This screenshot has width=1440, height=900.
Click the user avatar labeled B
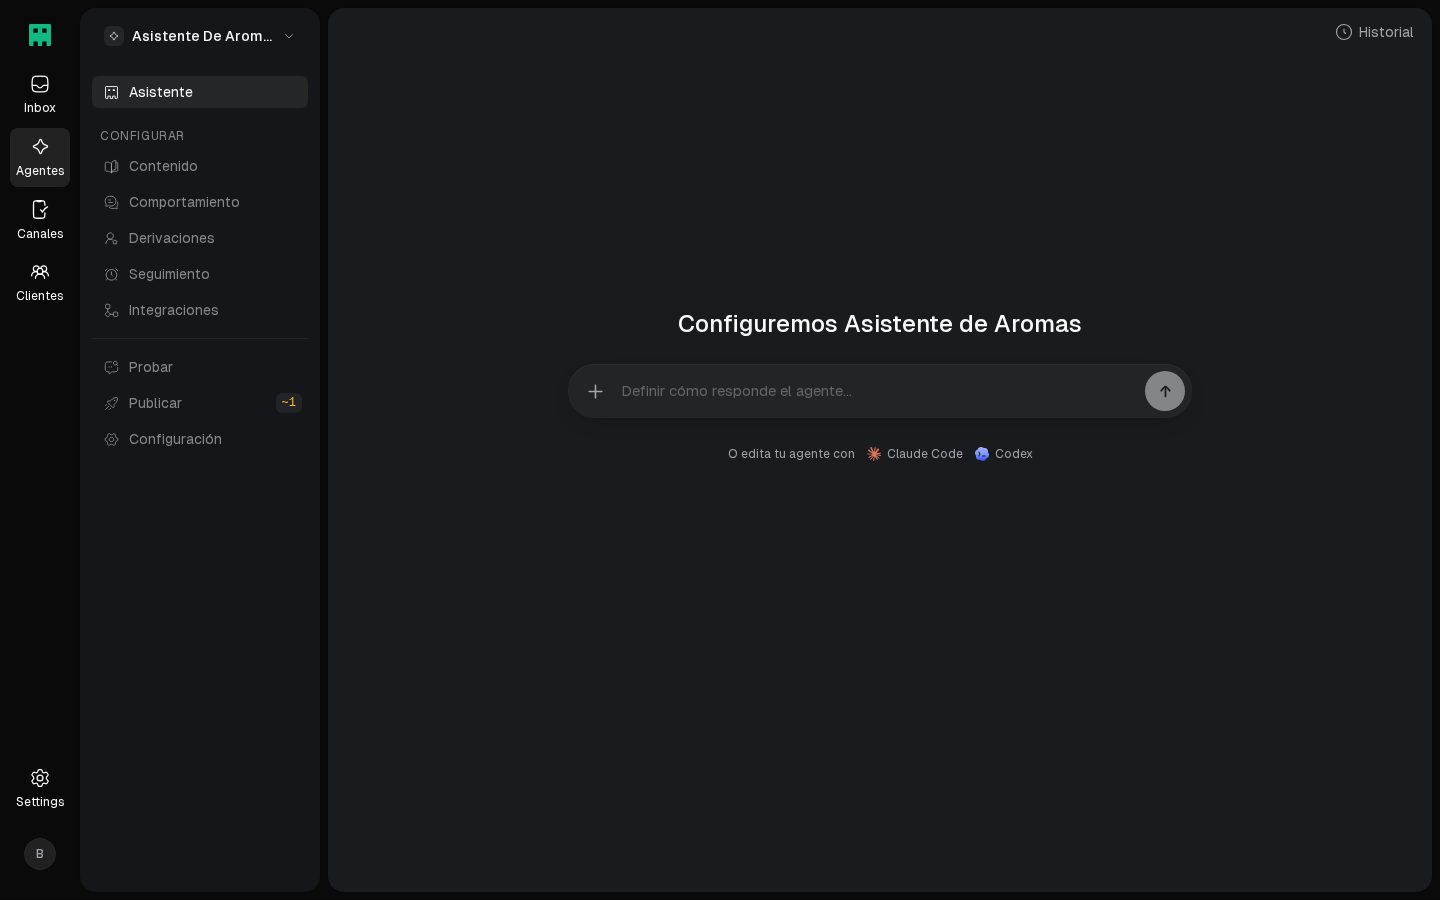[40, 854]
